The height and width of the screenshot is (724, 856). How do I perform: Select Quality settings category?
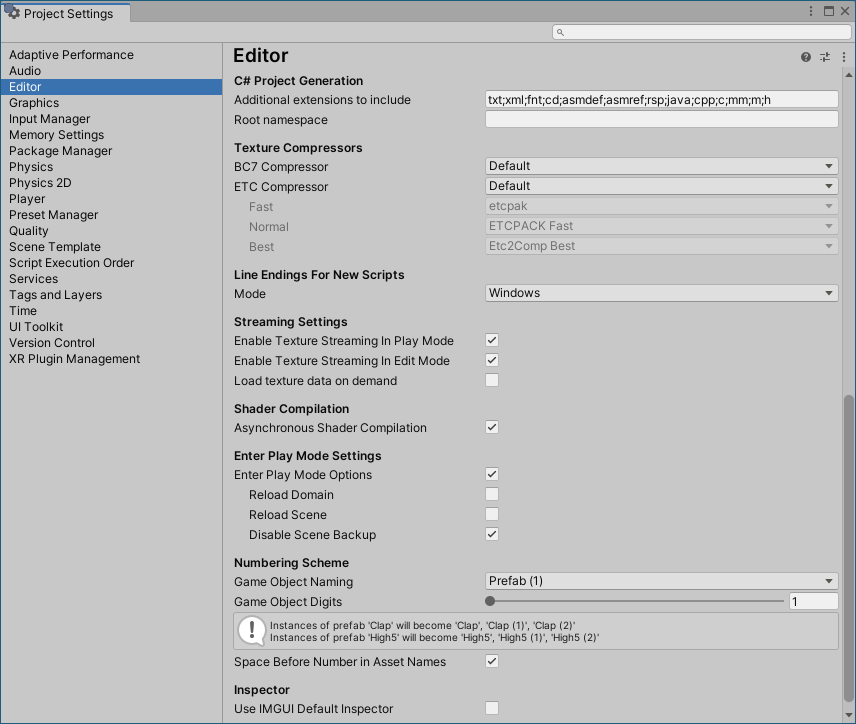click(111, 231)
